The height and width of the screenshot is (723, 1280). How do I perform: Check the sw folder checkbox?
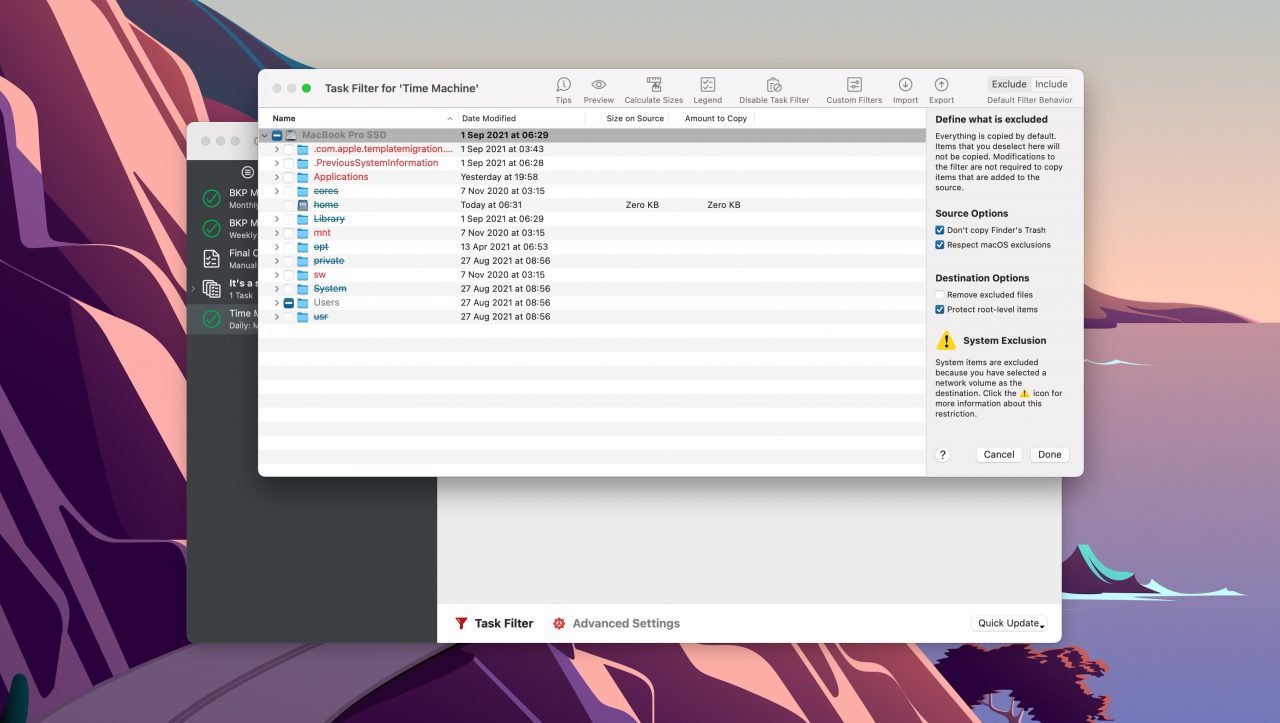pyautogui.click(x=289, y=275)
